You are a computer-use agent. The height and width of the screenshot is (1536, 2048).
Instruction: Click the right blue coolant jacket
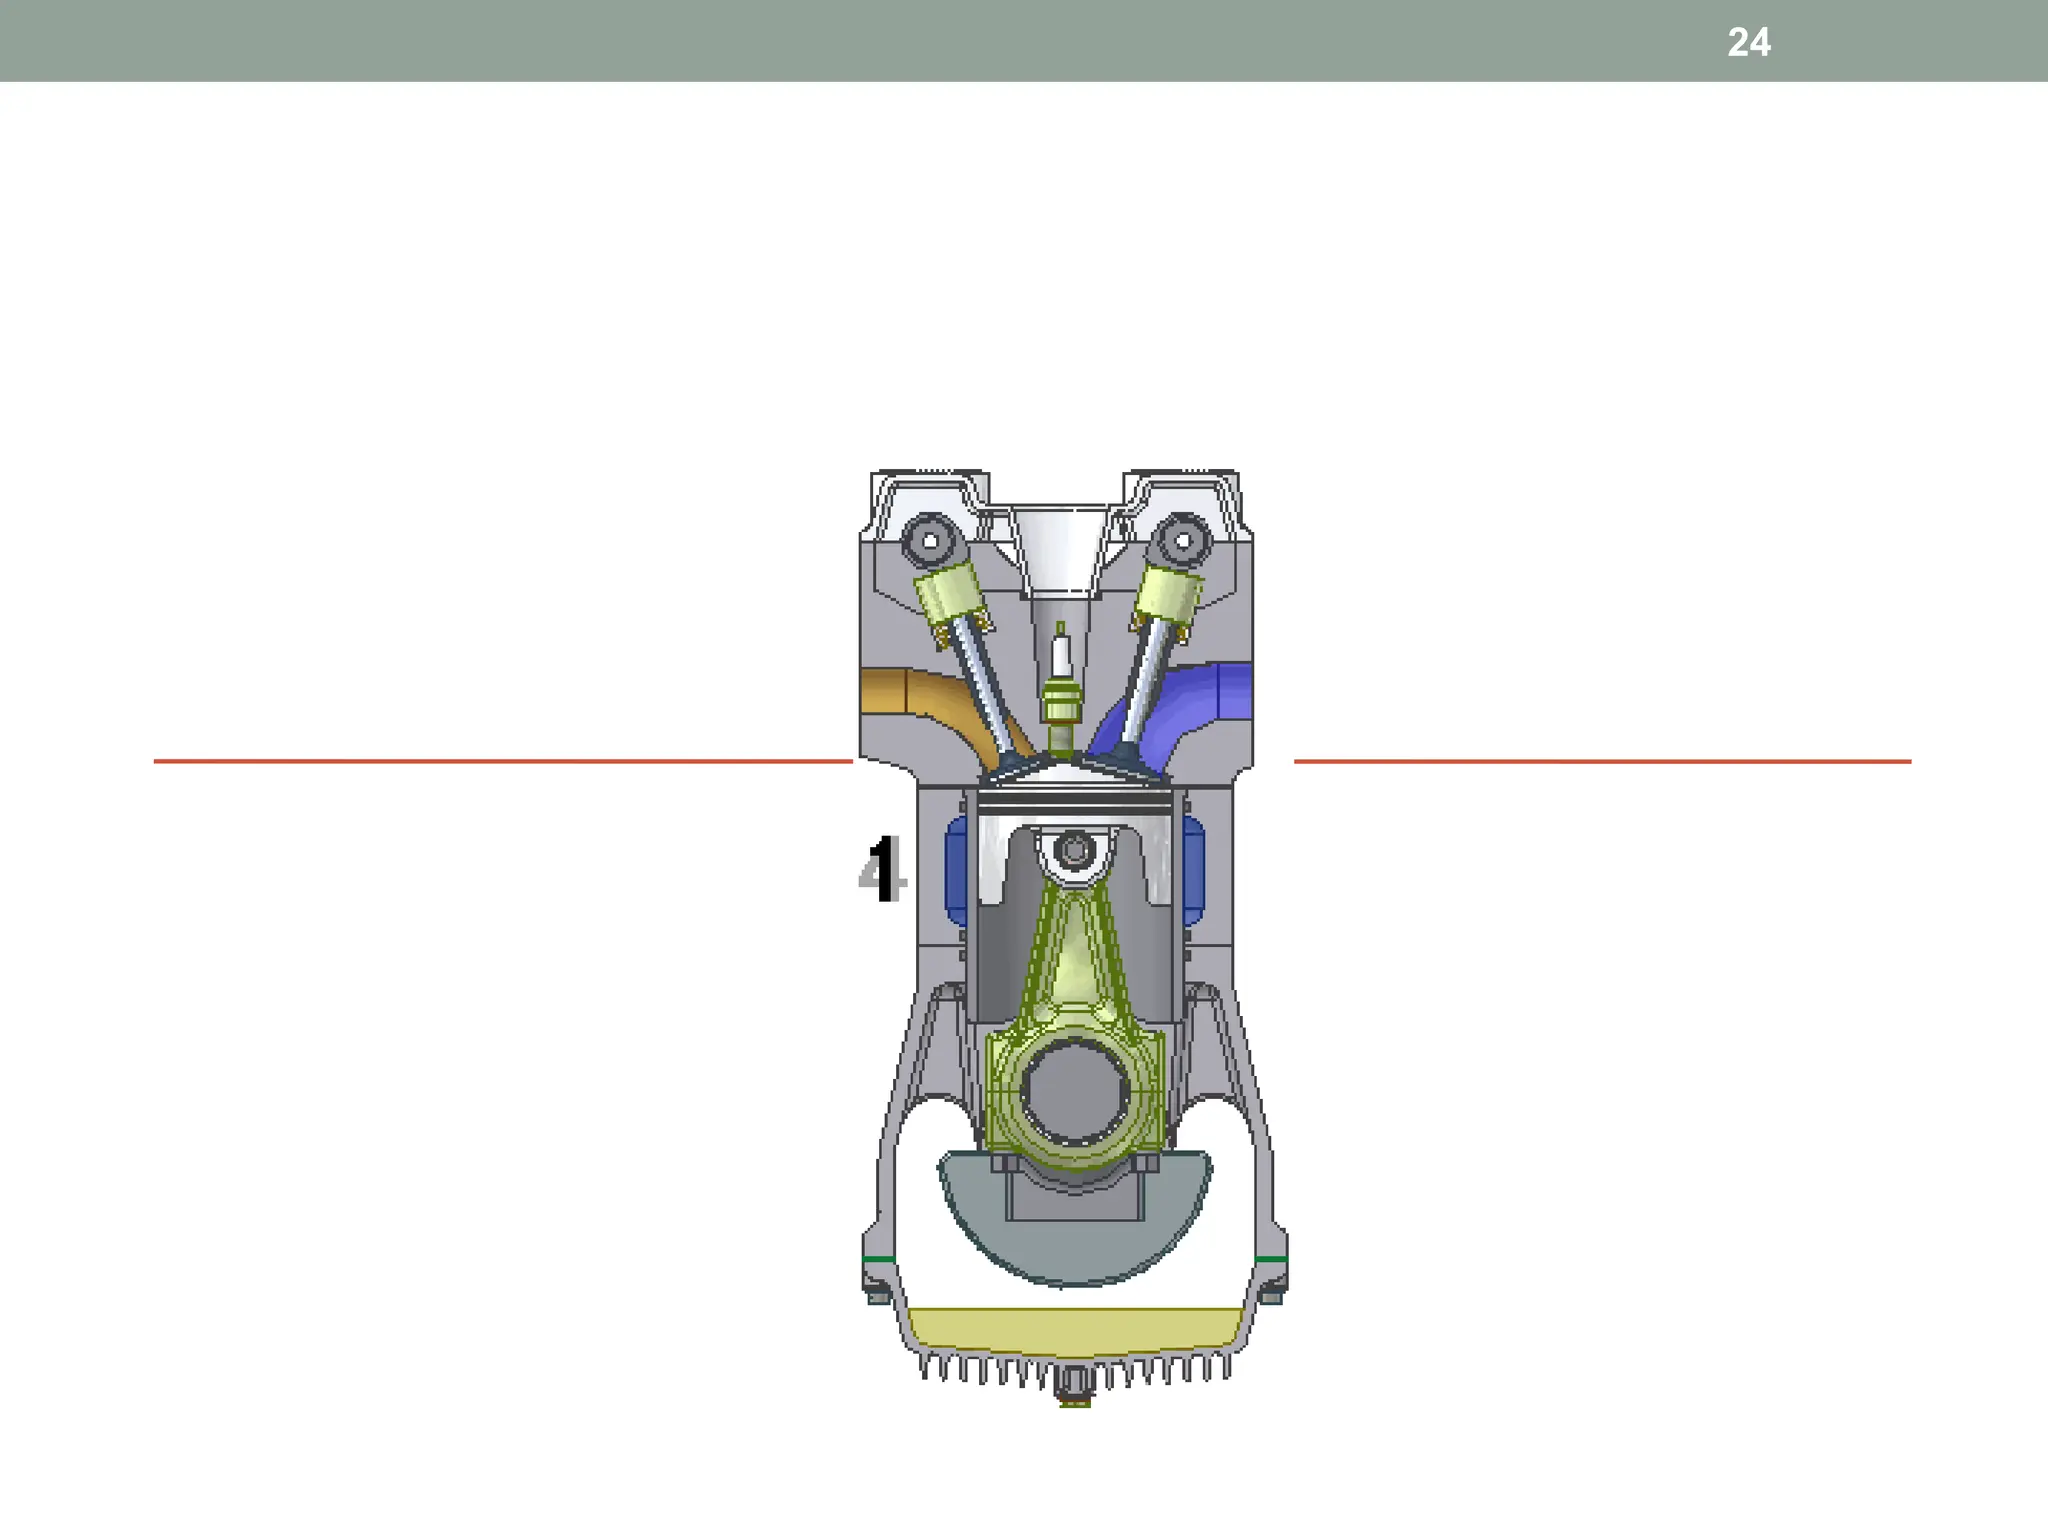click(x=1194, y=870)
